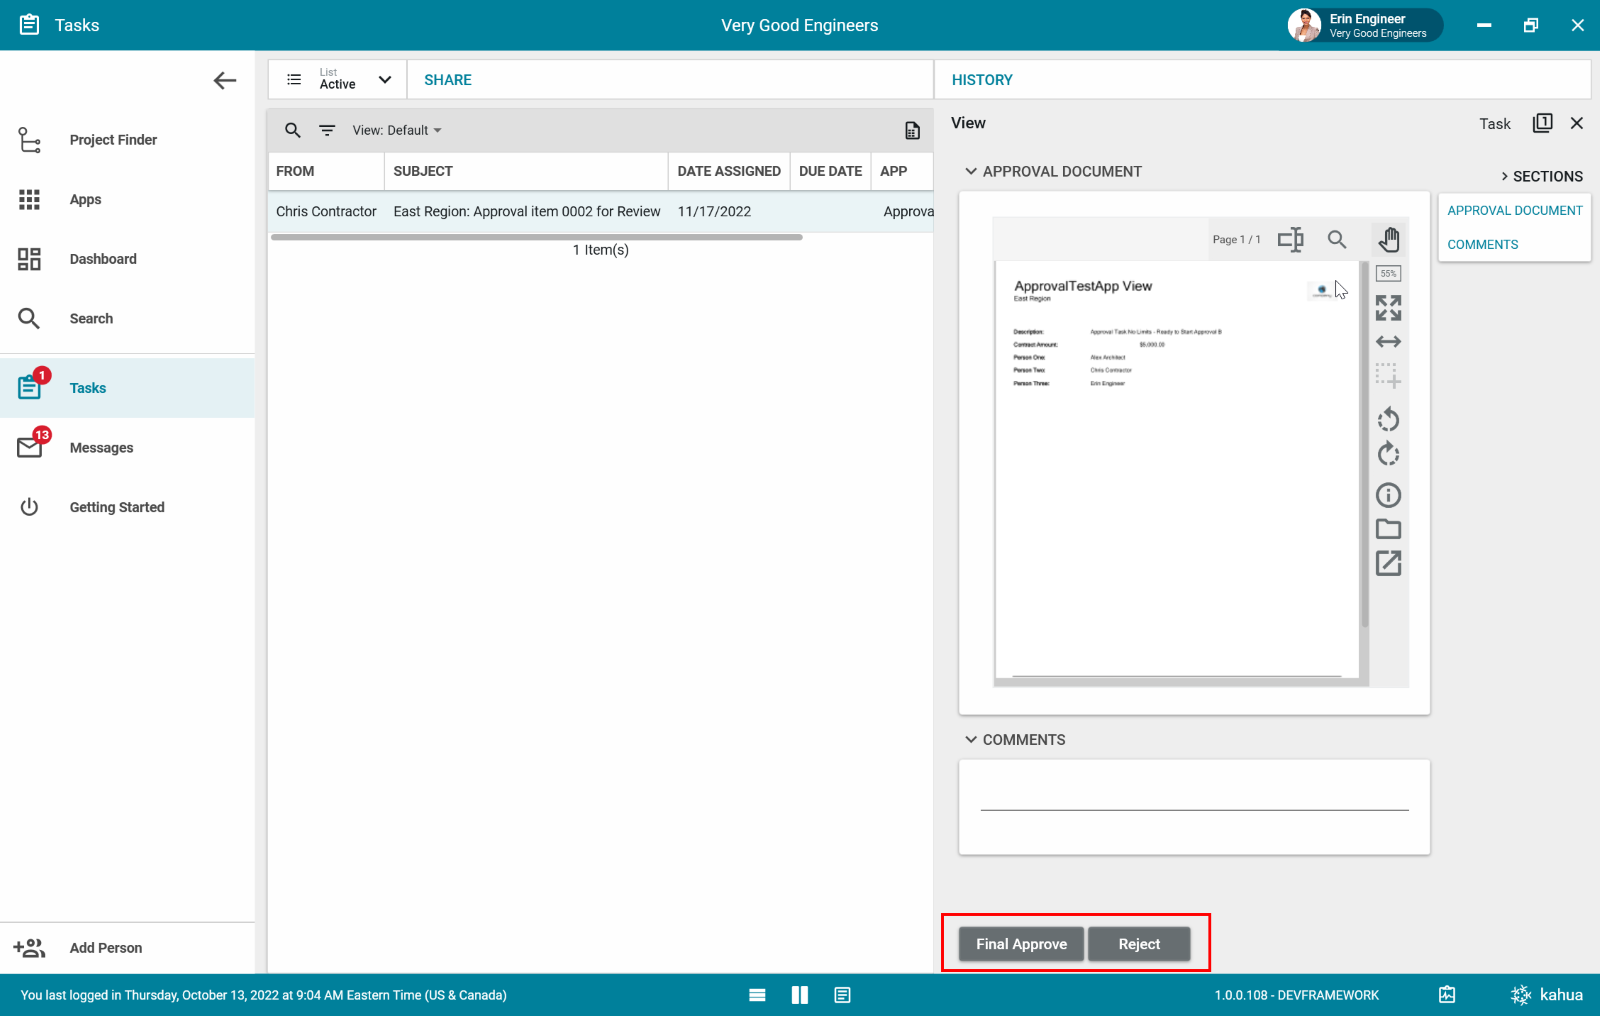This screenshot has height=1016, width=1600.
Task: Switch to list-only layout in status bar
Action: point(757,995)
